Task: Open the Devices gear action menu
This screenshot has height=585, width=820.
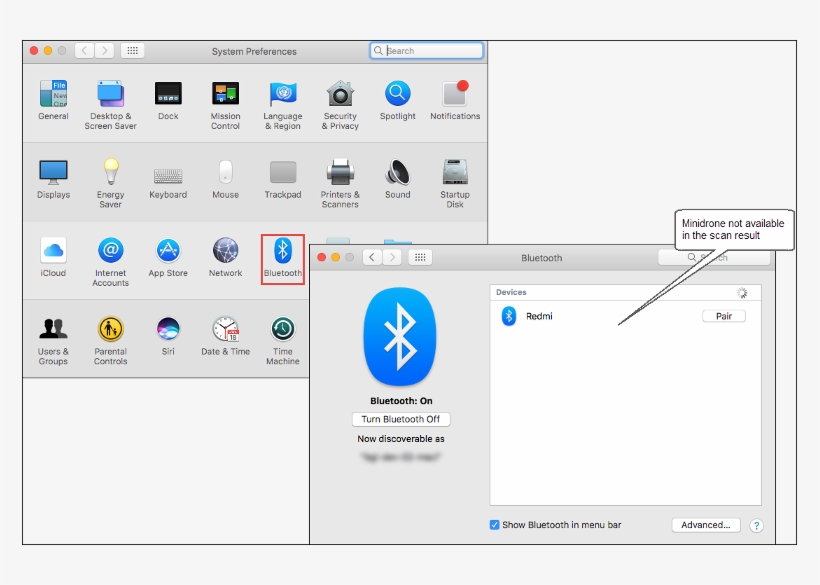Action: pos(741,292)
